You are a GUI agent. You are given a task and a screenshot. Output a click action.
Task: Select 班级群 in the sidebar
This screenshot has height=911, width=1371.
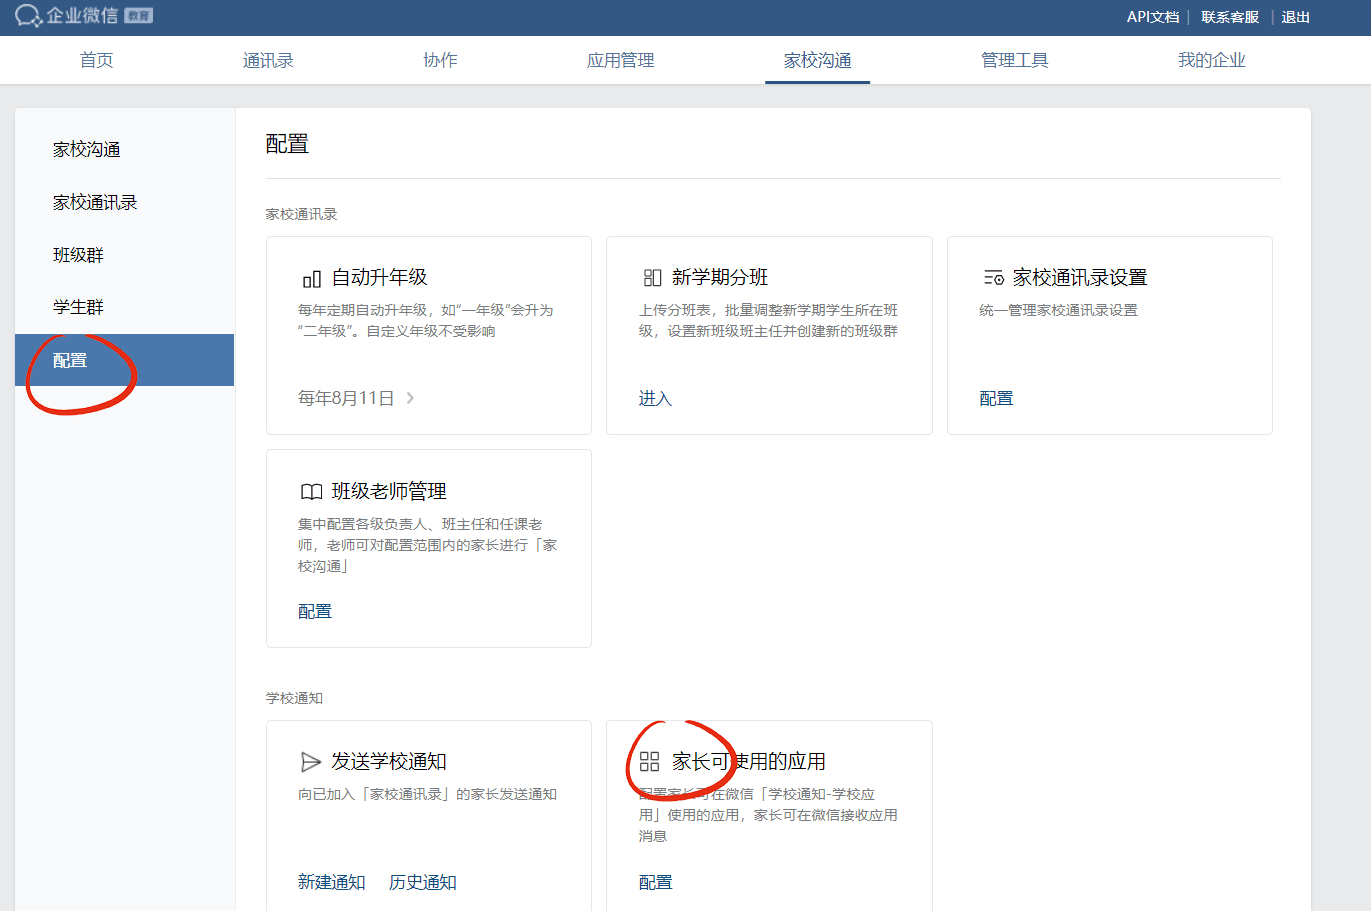(78, 255)
